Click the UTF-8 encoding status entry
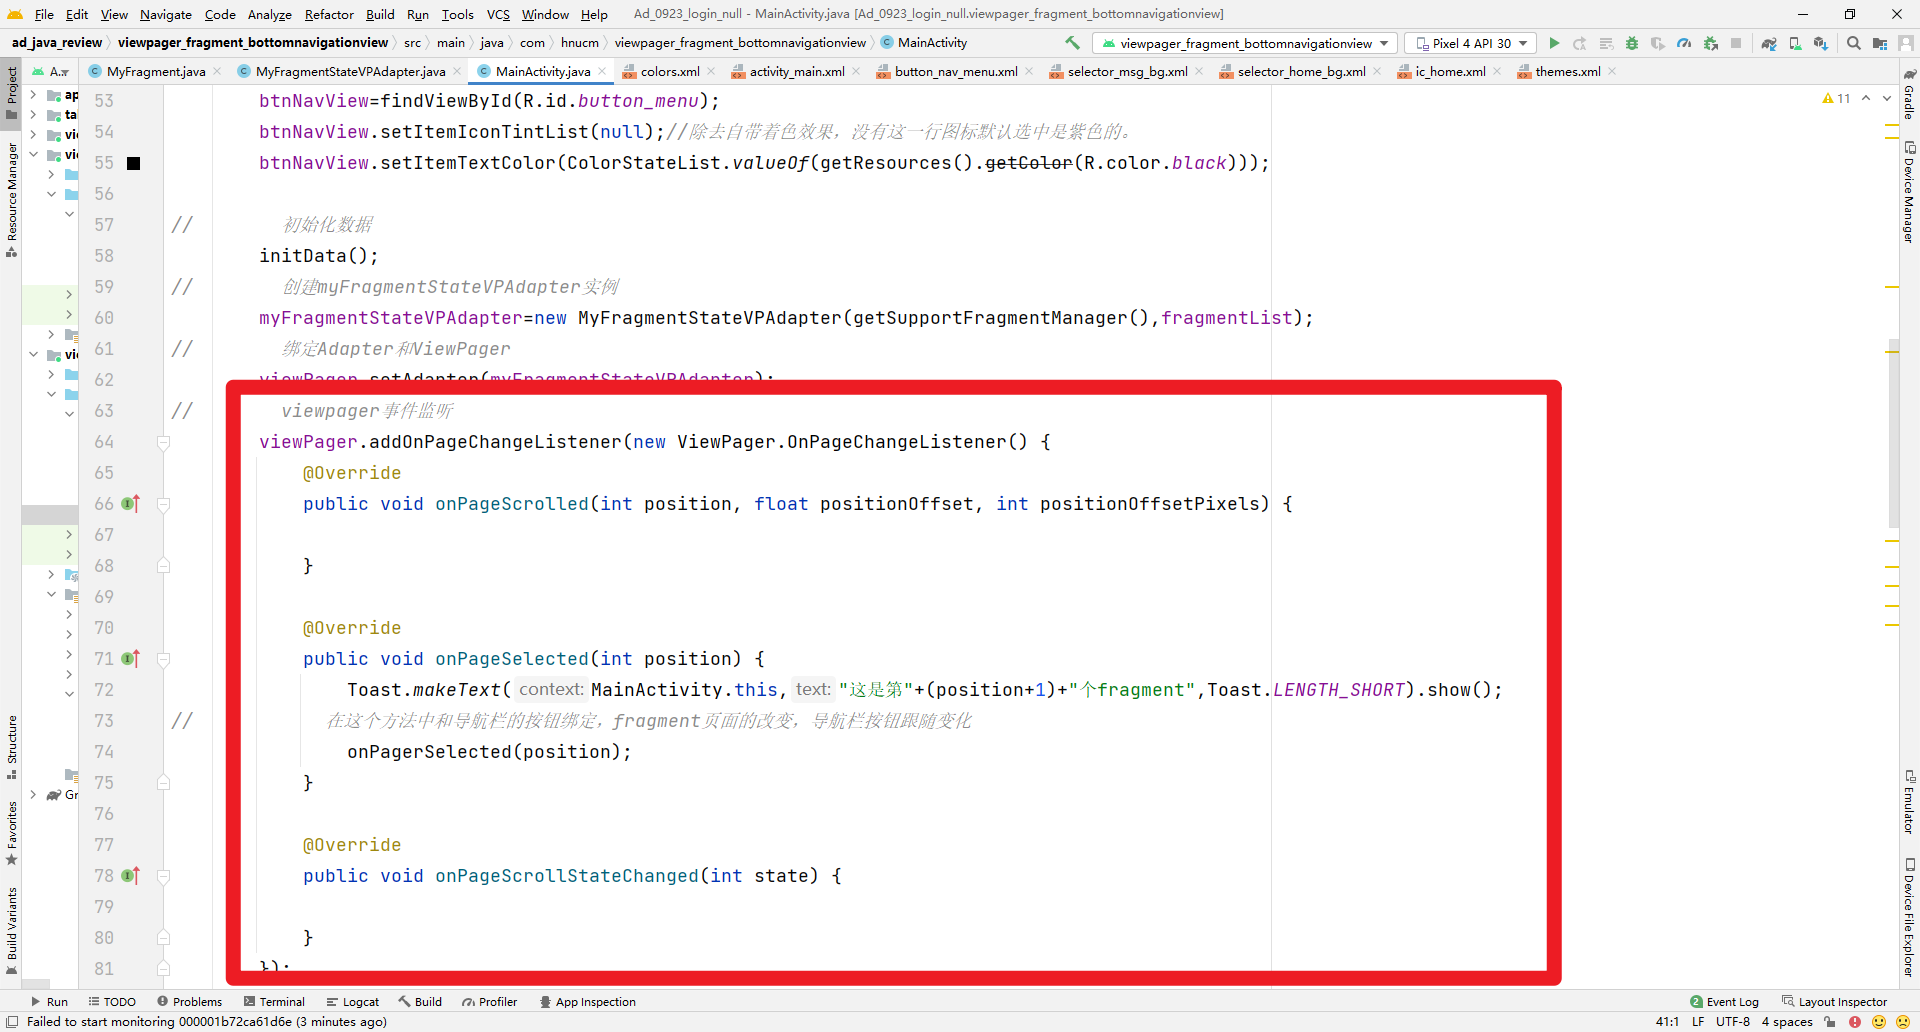1920x1032 pixels. (1733, 1022)
